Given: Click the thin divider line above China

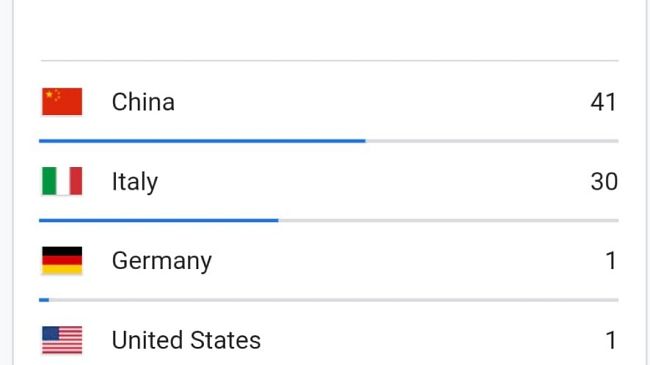Looking at the screenshot, I should pos(330,61).
